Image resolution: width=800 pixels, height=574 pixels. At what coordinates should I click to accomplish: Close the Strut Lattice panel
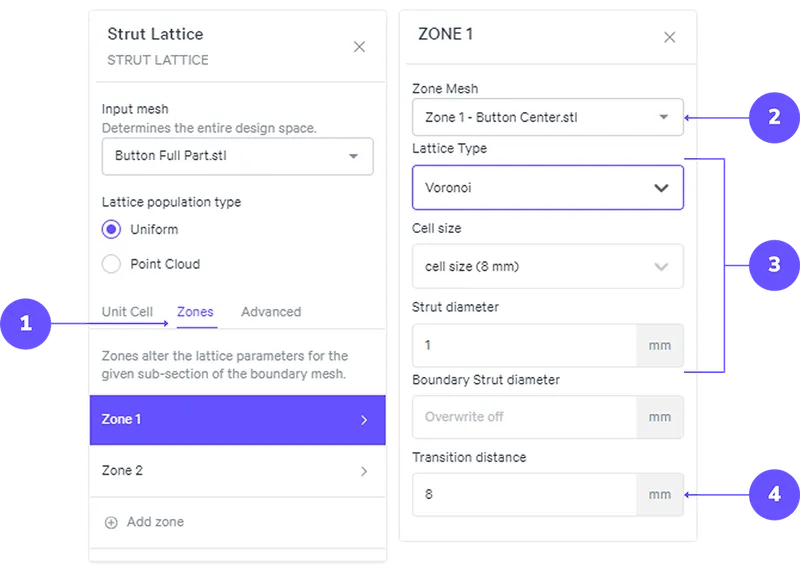point(360,47)
